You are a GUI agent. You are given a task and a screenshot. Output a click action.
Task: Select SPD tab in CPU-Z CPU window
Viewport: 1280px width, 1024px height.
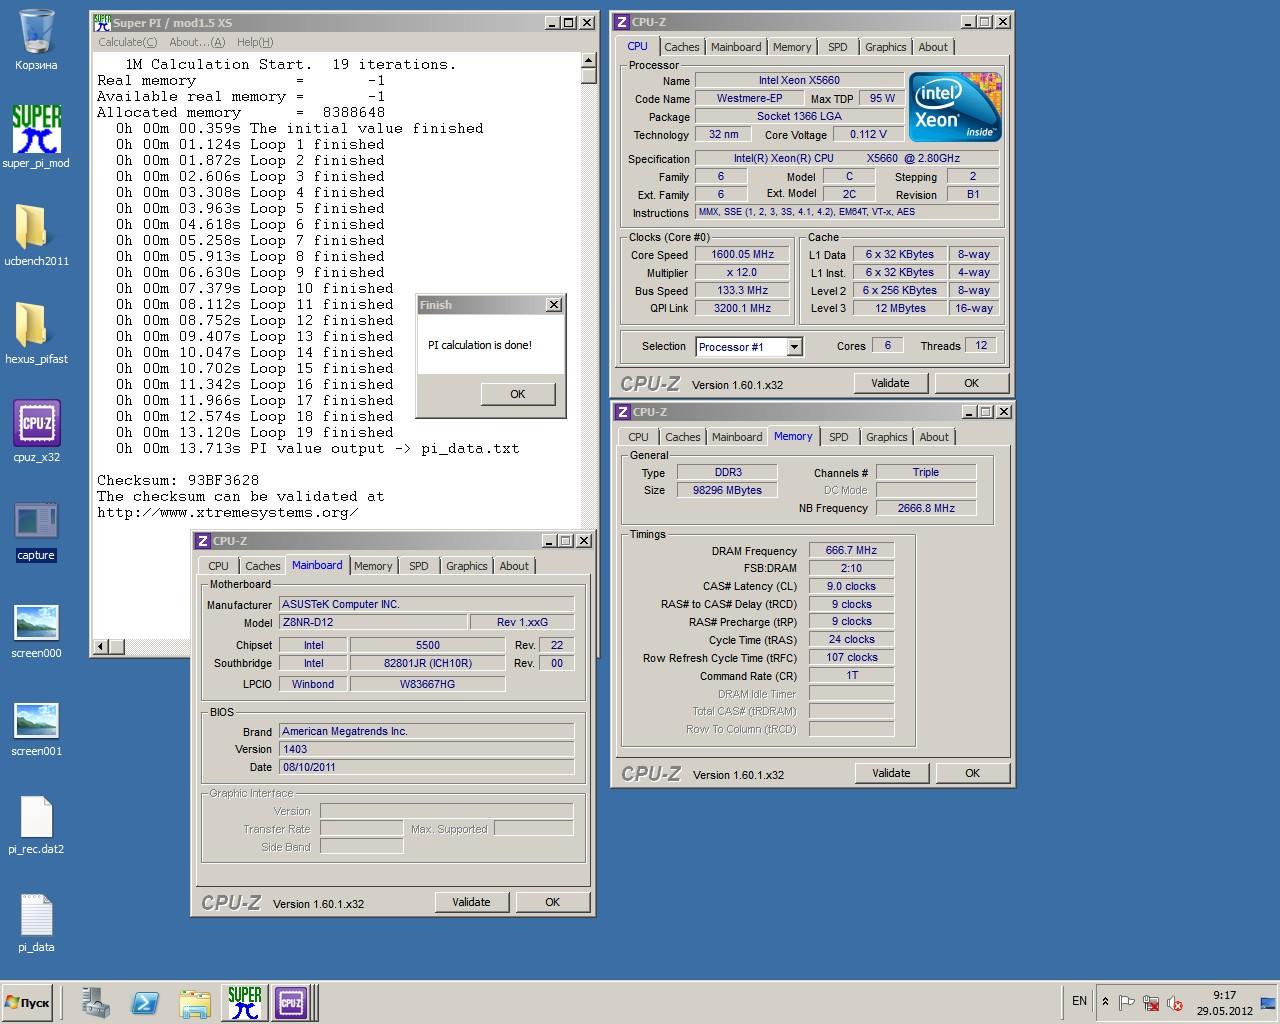(x=838, y=47)
